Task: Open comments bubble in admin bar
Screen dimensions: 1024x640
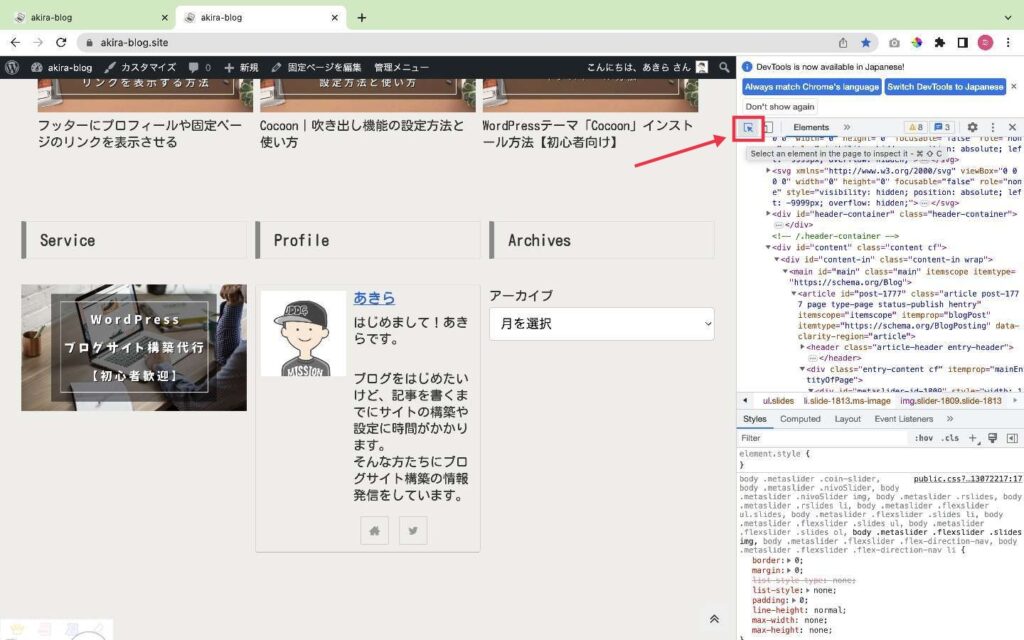Action: click(x=199, y=67)
